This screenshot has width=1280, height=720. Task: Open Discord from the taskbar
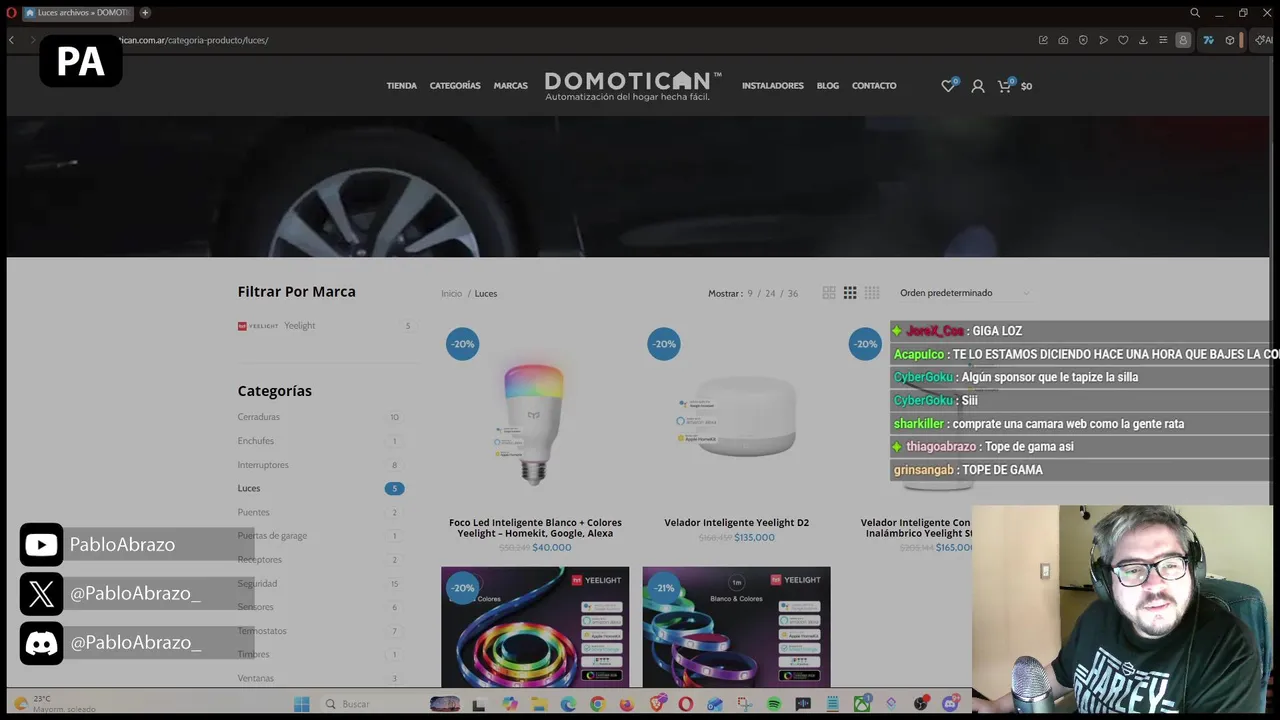tap(950, 704)
